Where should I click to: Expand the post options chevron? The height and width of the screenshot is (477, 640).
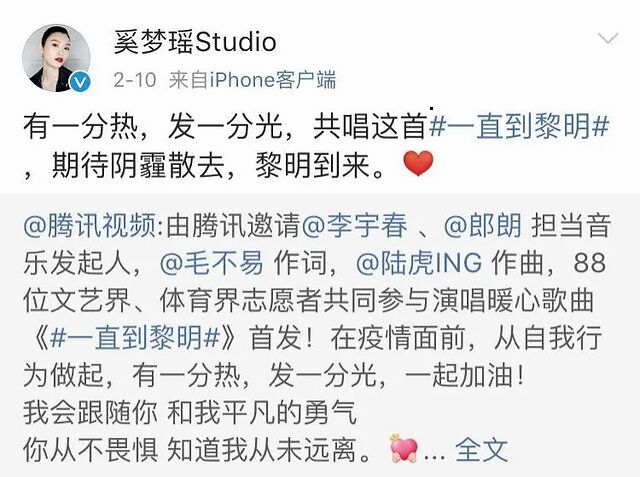coord(608,39)
